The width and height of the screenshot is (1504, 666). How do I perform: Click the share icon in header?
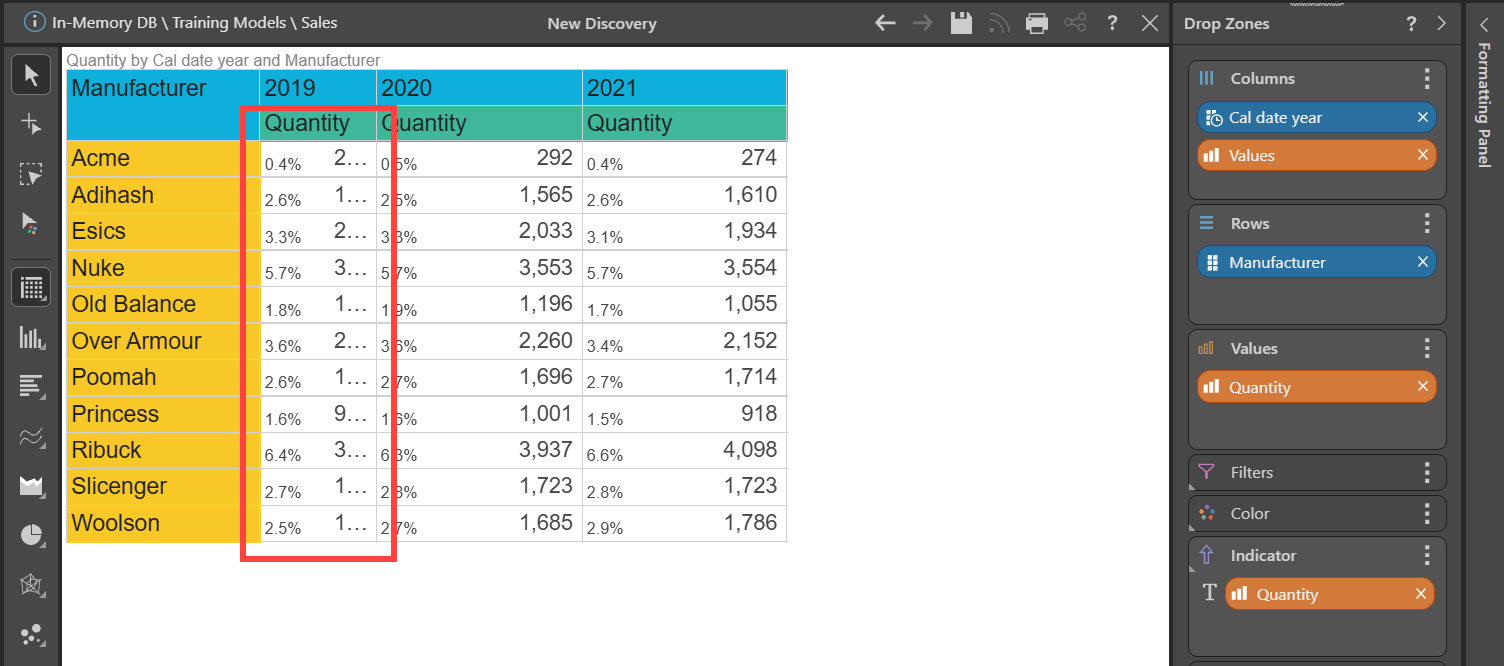tap(1075, 23)
